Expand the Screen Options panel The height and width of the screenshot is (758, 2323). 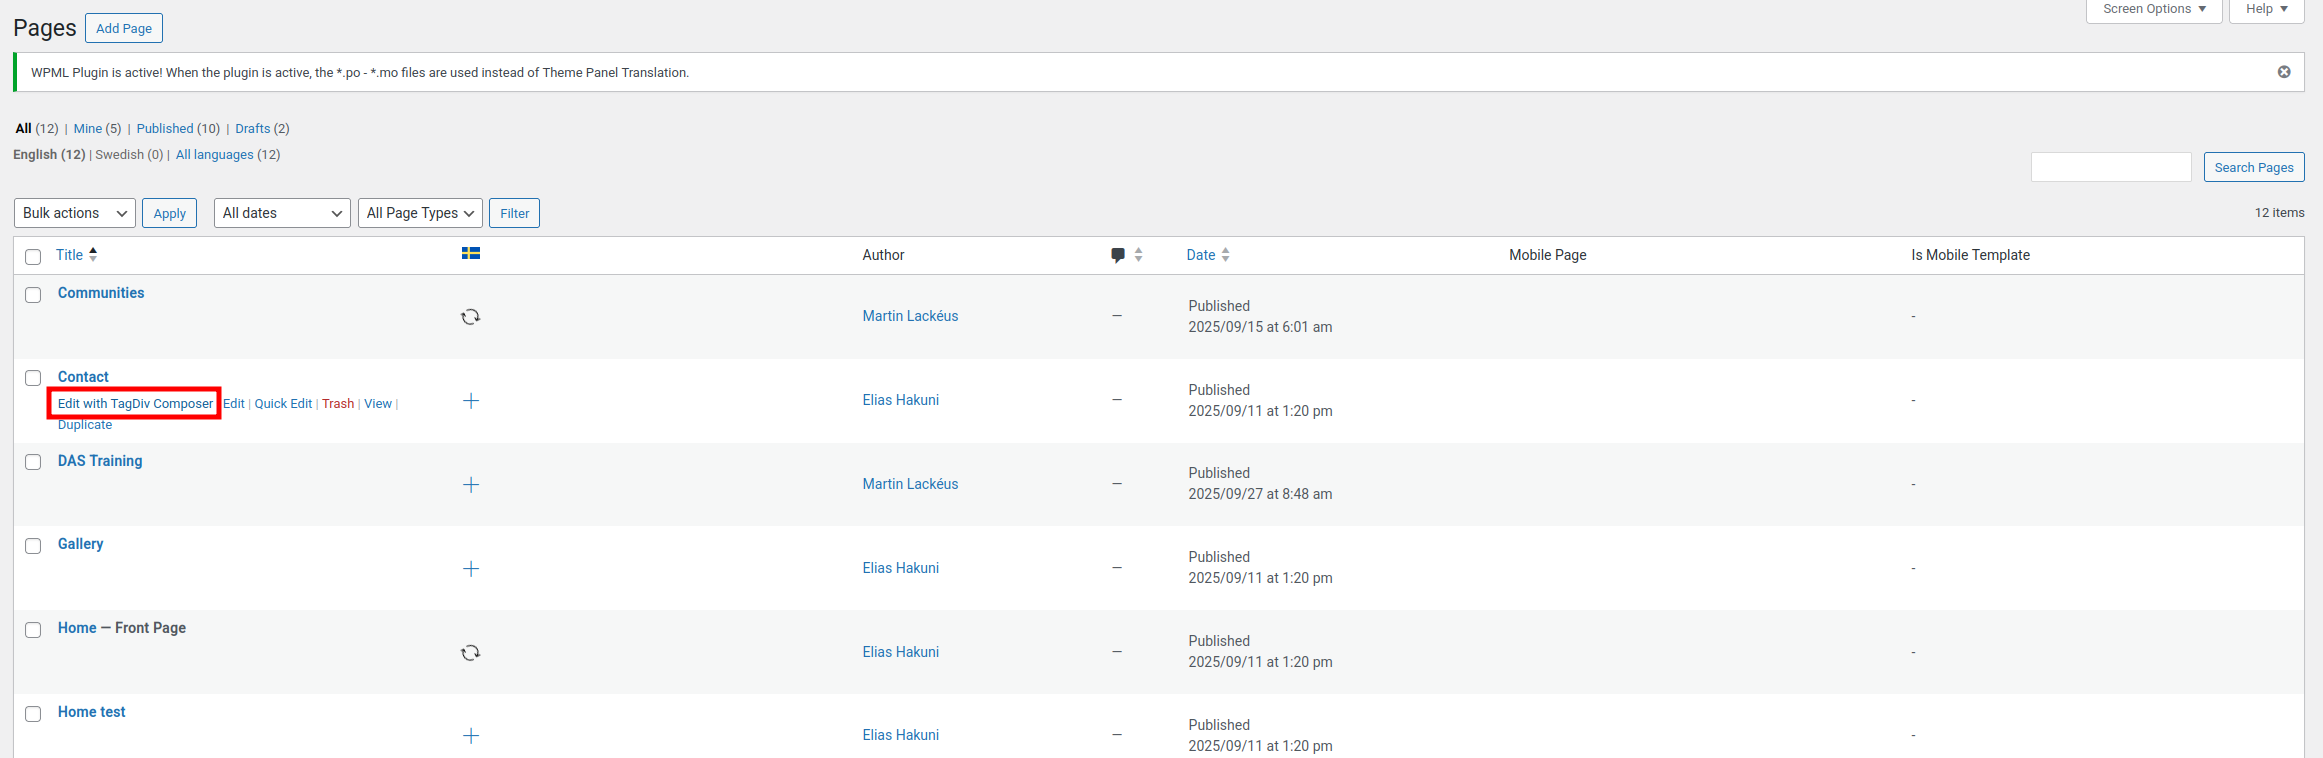[2154, 9]
